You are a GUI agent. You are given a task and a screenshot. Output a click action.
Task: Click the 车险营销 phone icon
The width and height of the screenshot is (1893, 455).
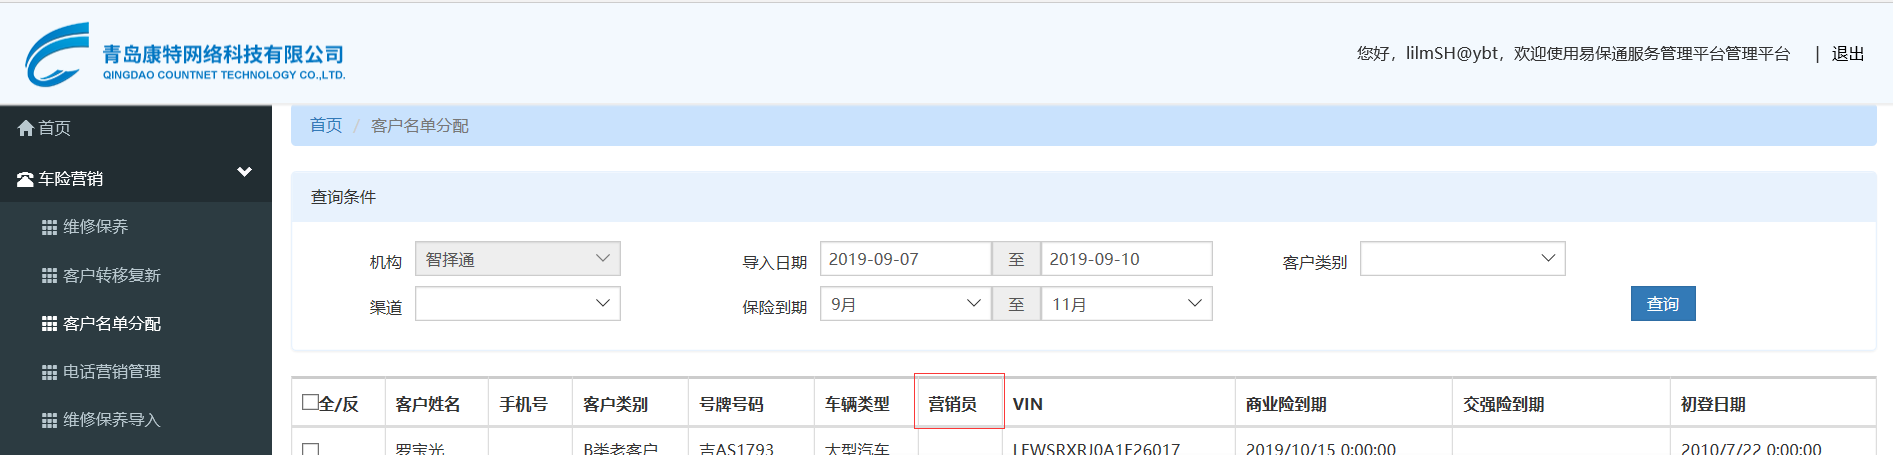(x=26, y=179)
